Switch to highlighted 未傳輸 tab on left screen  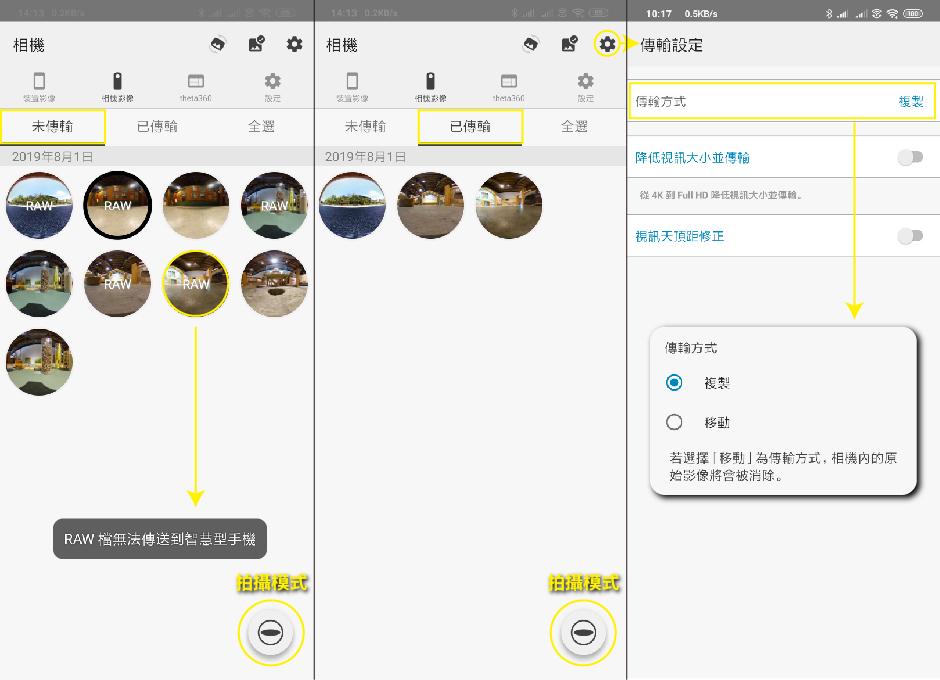pyautogui.click(x=53, y=127)
